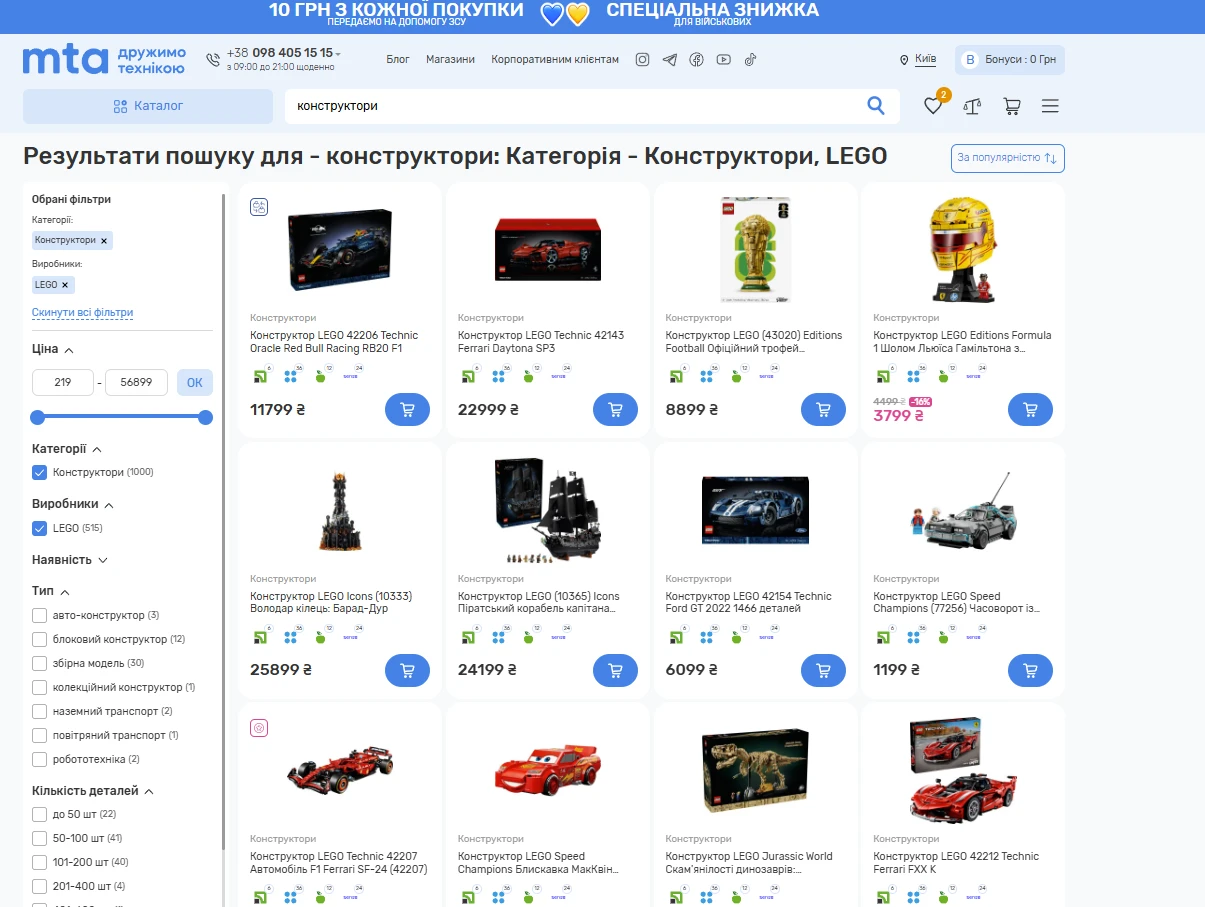Click the maximum price field 56899
This screenshot has width=1205, height=907.
(136, 382)
